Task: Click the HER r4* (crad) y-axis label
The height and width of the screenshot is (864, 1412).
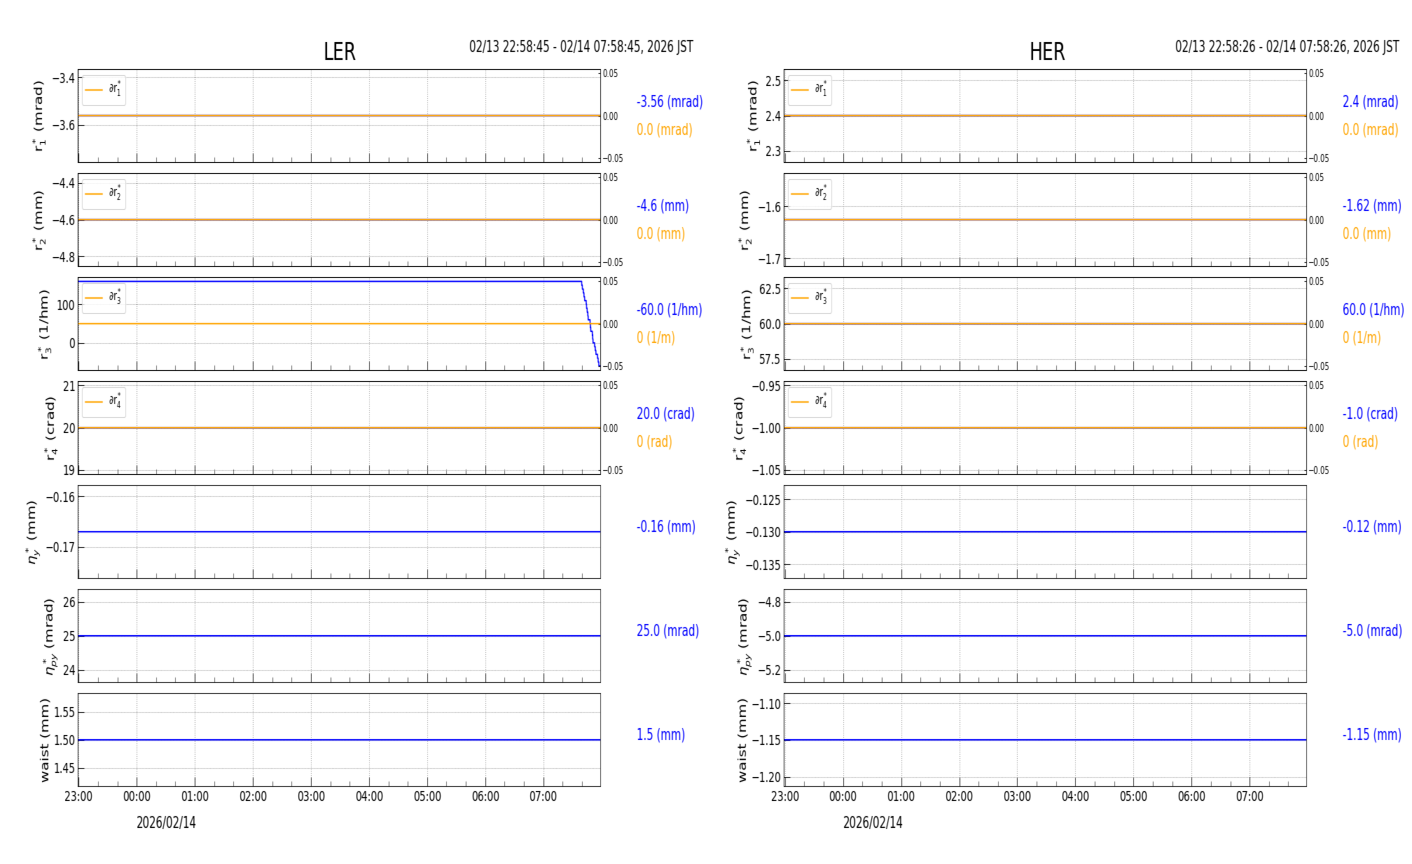Action: [741, 428]
